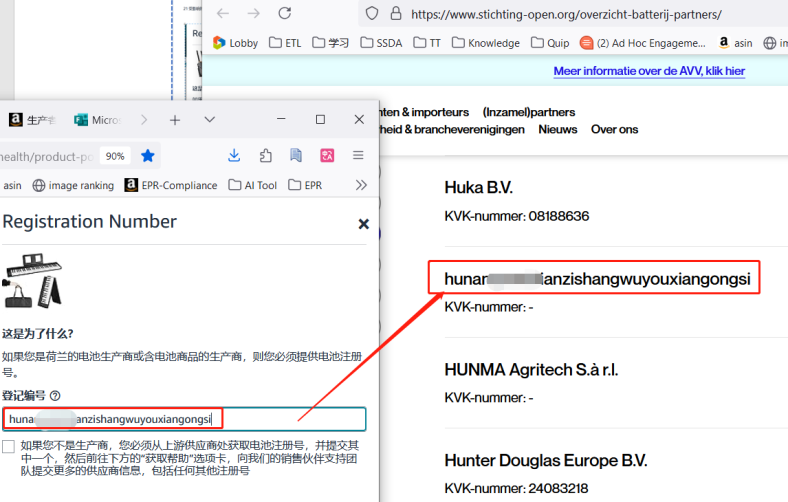This screenshot has height=502, width=788.
Task: Show help for 登记编号 field
Action: (56, 395)
